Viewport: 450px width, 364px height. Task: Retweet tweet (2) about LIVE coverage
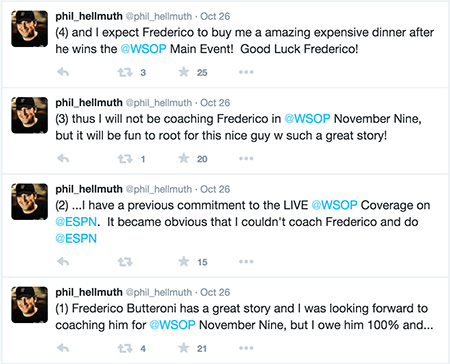125,262
